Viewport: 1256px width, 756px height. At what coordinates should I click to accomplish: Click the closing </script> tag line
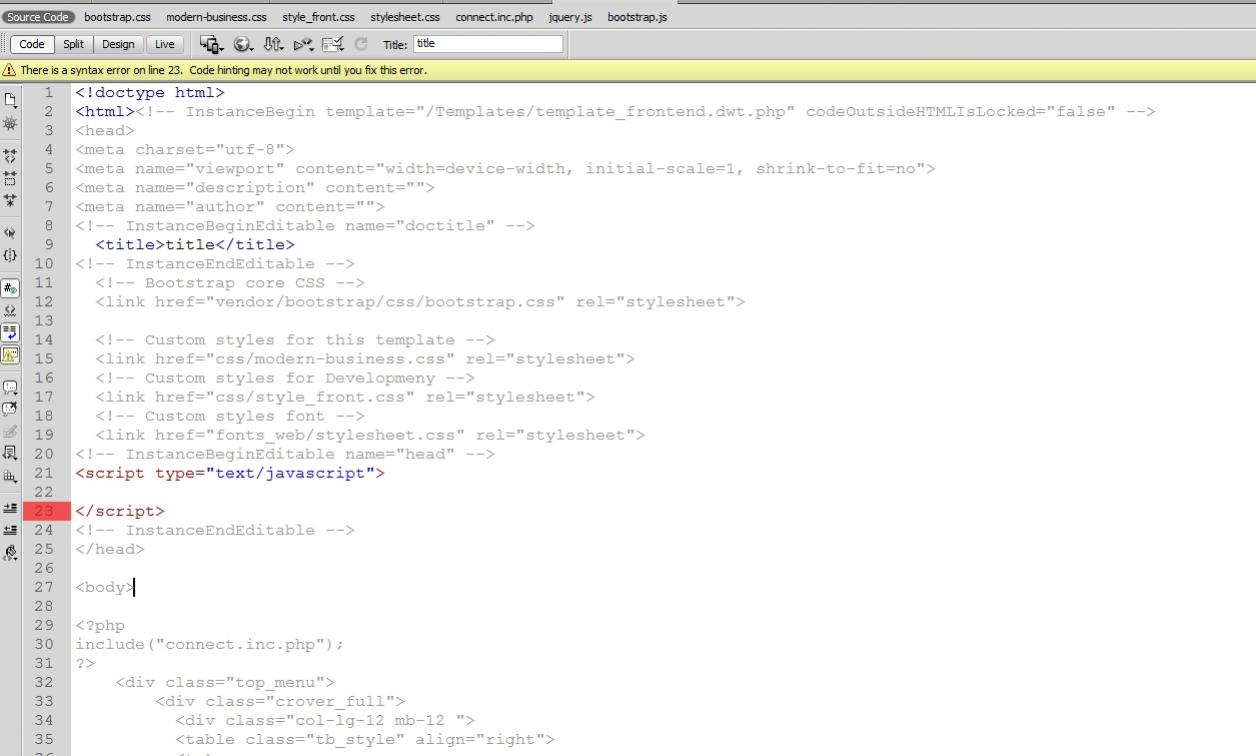click(x=120, y=511)
